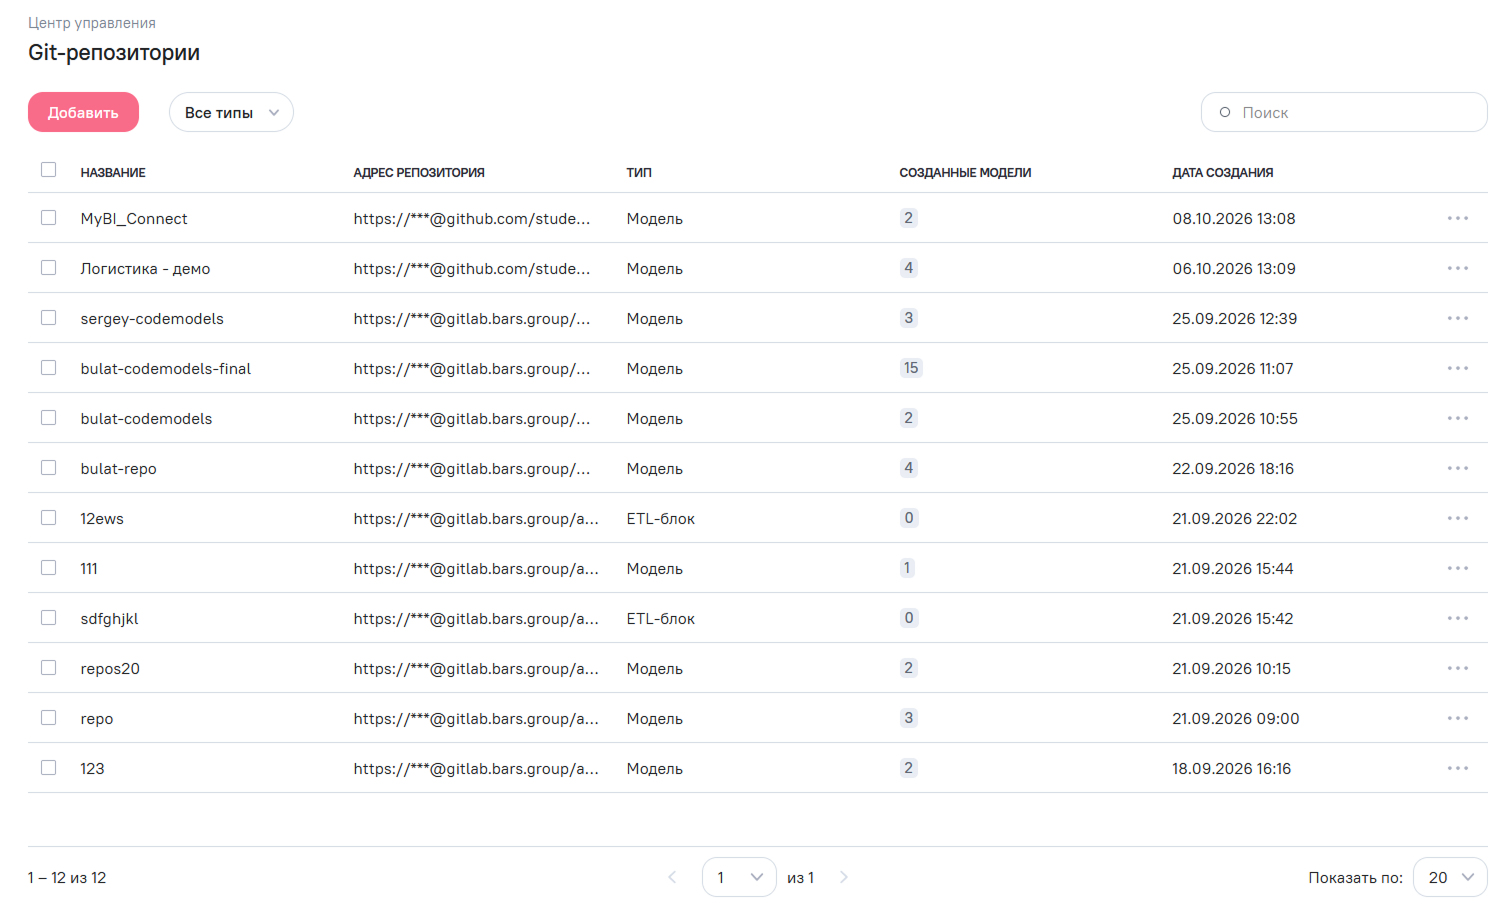This screenshot has width=1509, height=902.
Task: Sort by Дата создания column header
Action: (x=1223, y=173)
